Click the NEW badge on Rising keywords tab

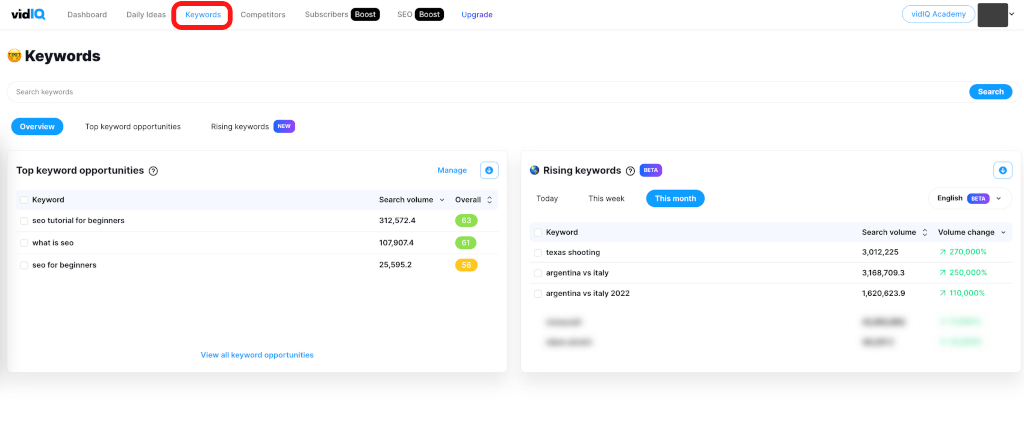[x=284, y=127]
